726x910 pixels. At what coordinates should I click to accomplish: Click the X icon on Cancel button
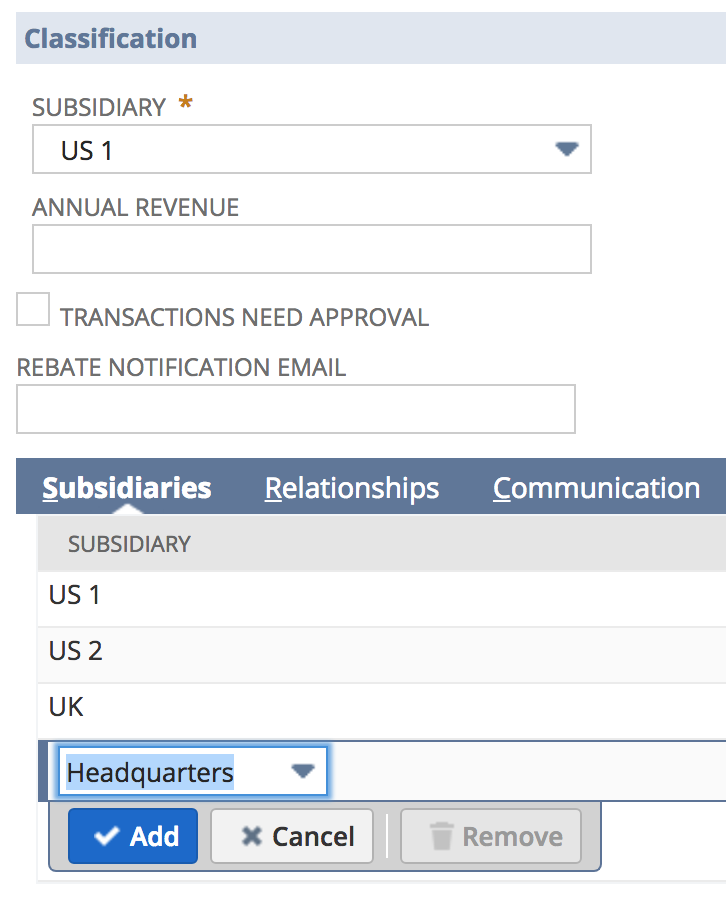(252, 836)
